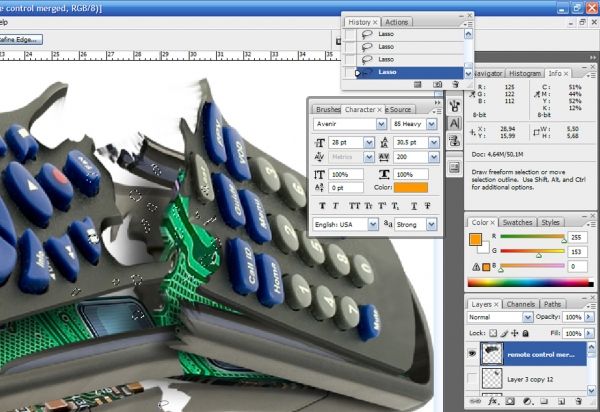This screenshot has height=412, width=600.
Task: Click the orange foreground color swatch
Action: tap(475, 239)
